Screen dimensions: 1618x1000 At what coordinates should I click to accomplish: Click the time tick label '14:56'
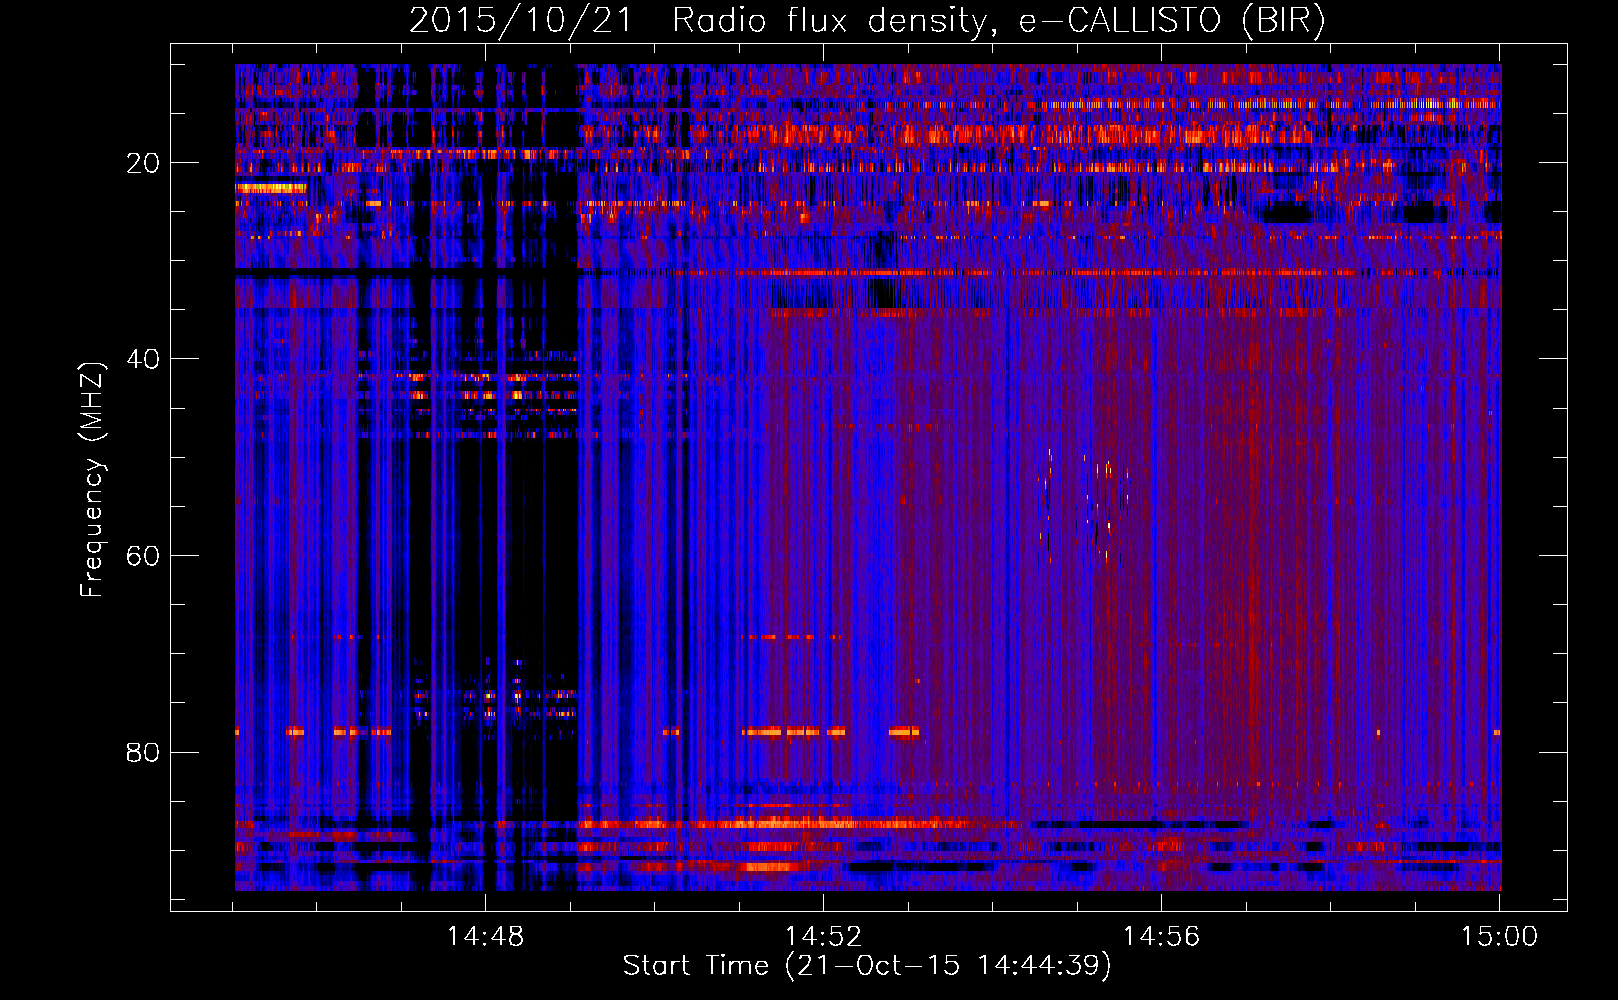click(1161, 937)
